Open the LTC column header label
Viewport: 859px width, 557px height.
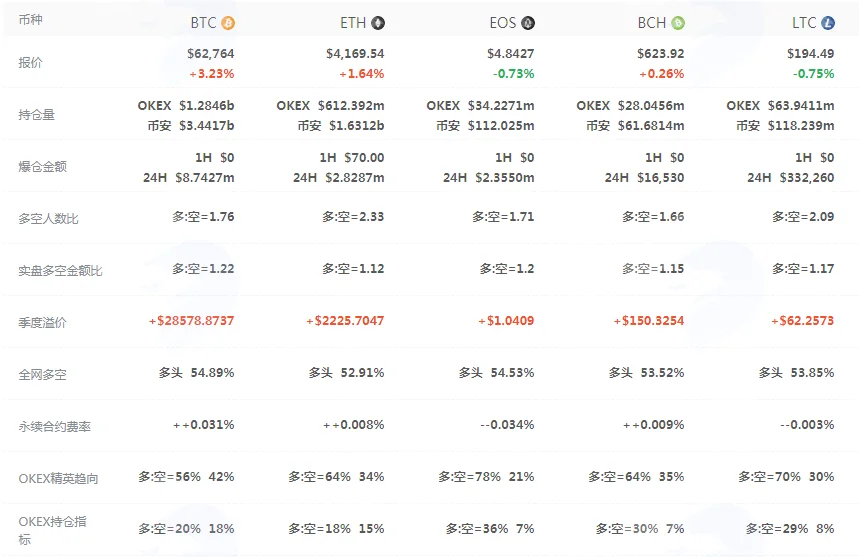coord(804,23)
